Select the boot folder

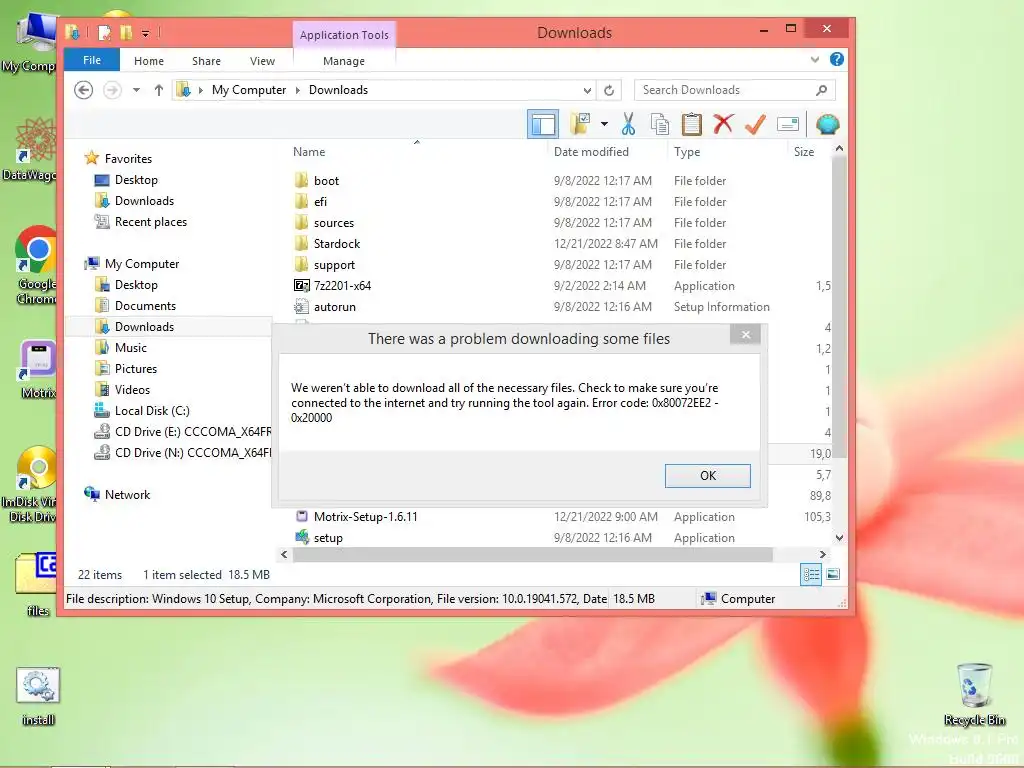pyautogui.click(x=326, y=181)
